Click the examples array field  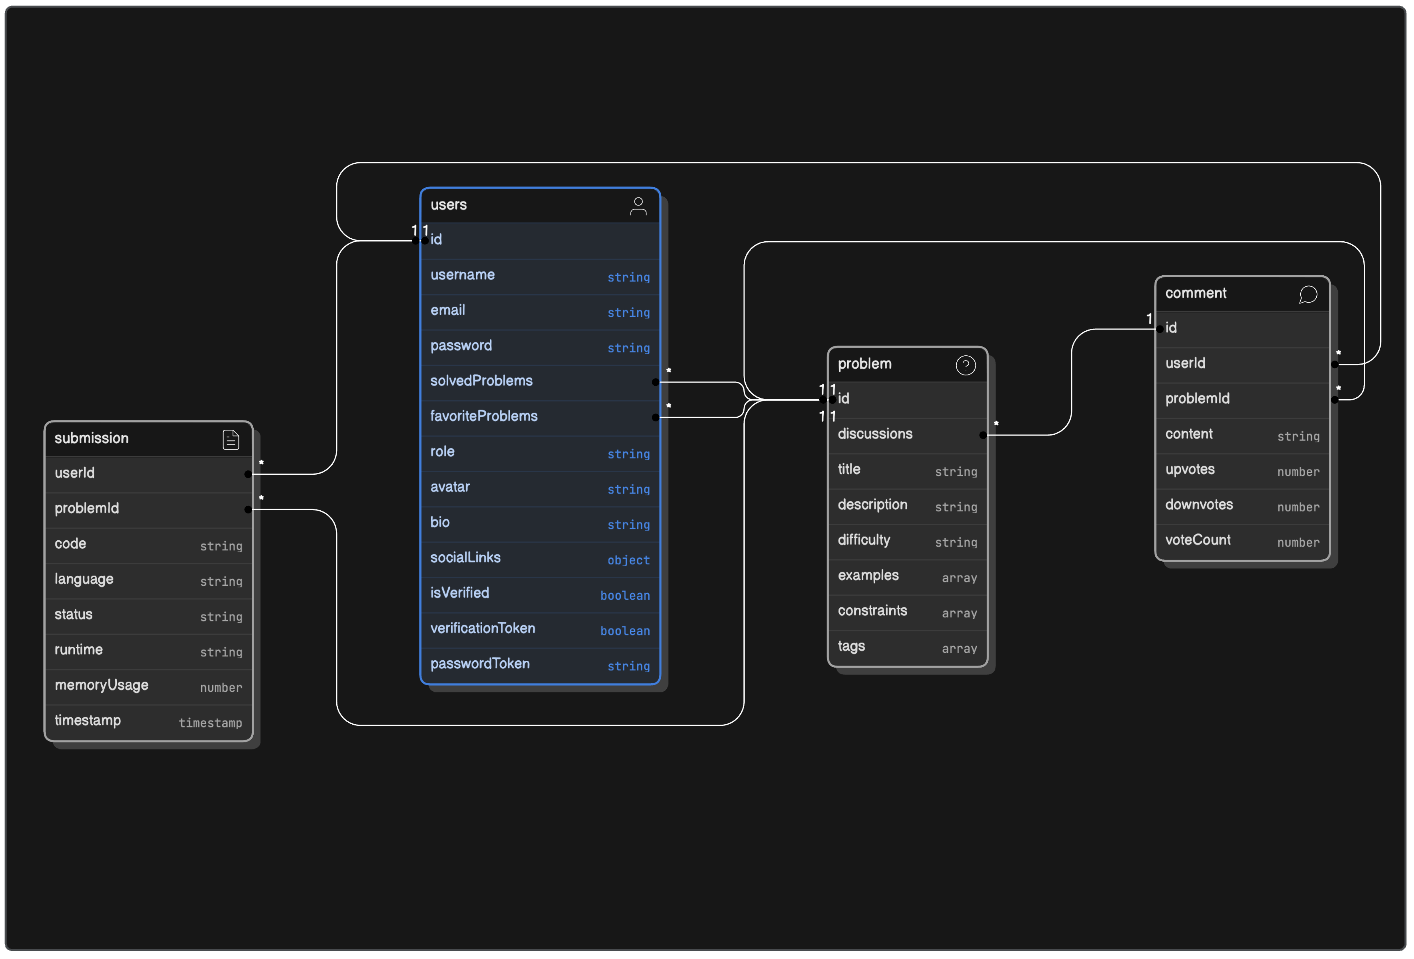908,576
